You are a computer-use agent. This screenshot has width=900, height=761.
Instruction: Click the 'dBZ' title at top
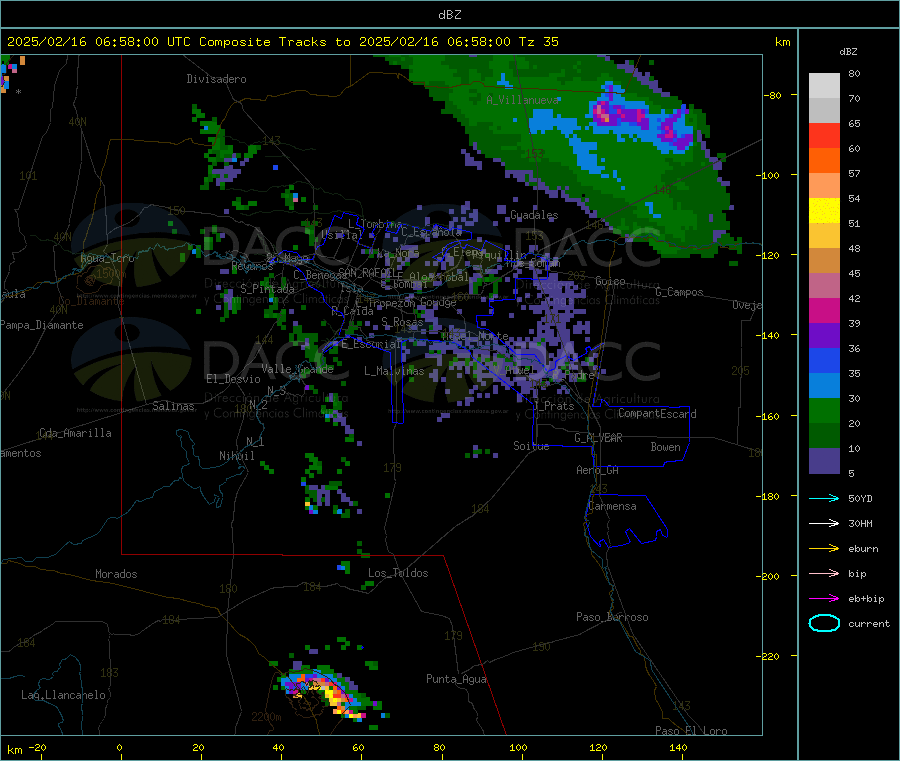pos(449,15)
